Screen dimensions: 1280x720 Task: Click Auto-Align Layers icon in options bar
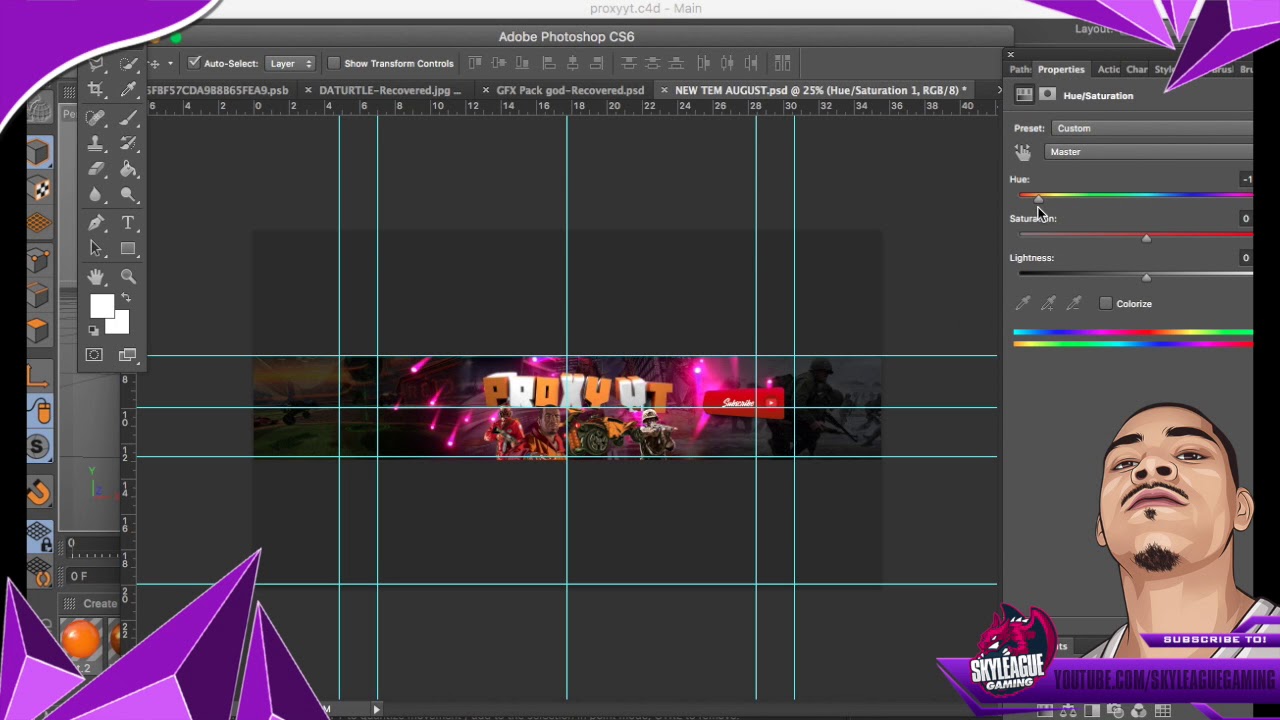tap(783, 63)
